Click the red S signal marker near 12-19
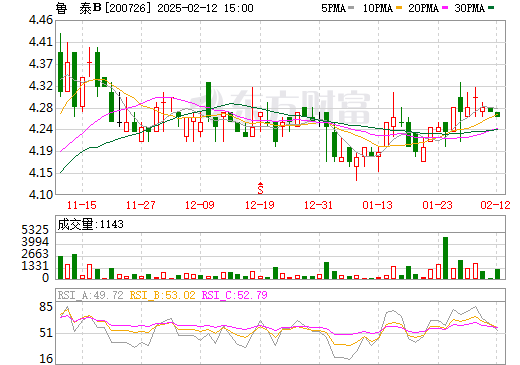 [x=260, y=188]
